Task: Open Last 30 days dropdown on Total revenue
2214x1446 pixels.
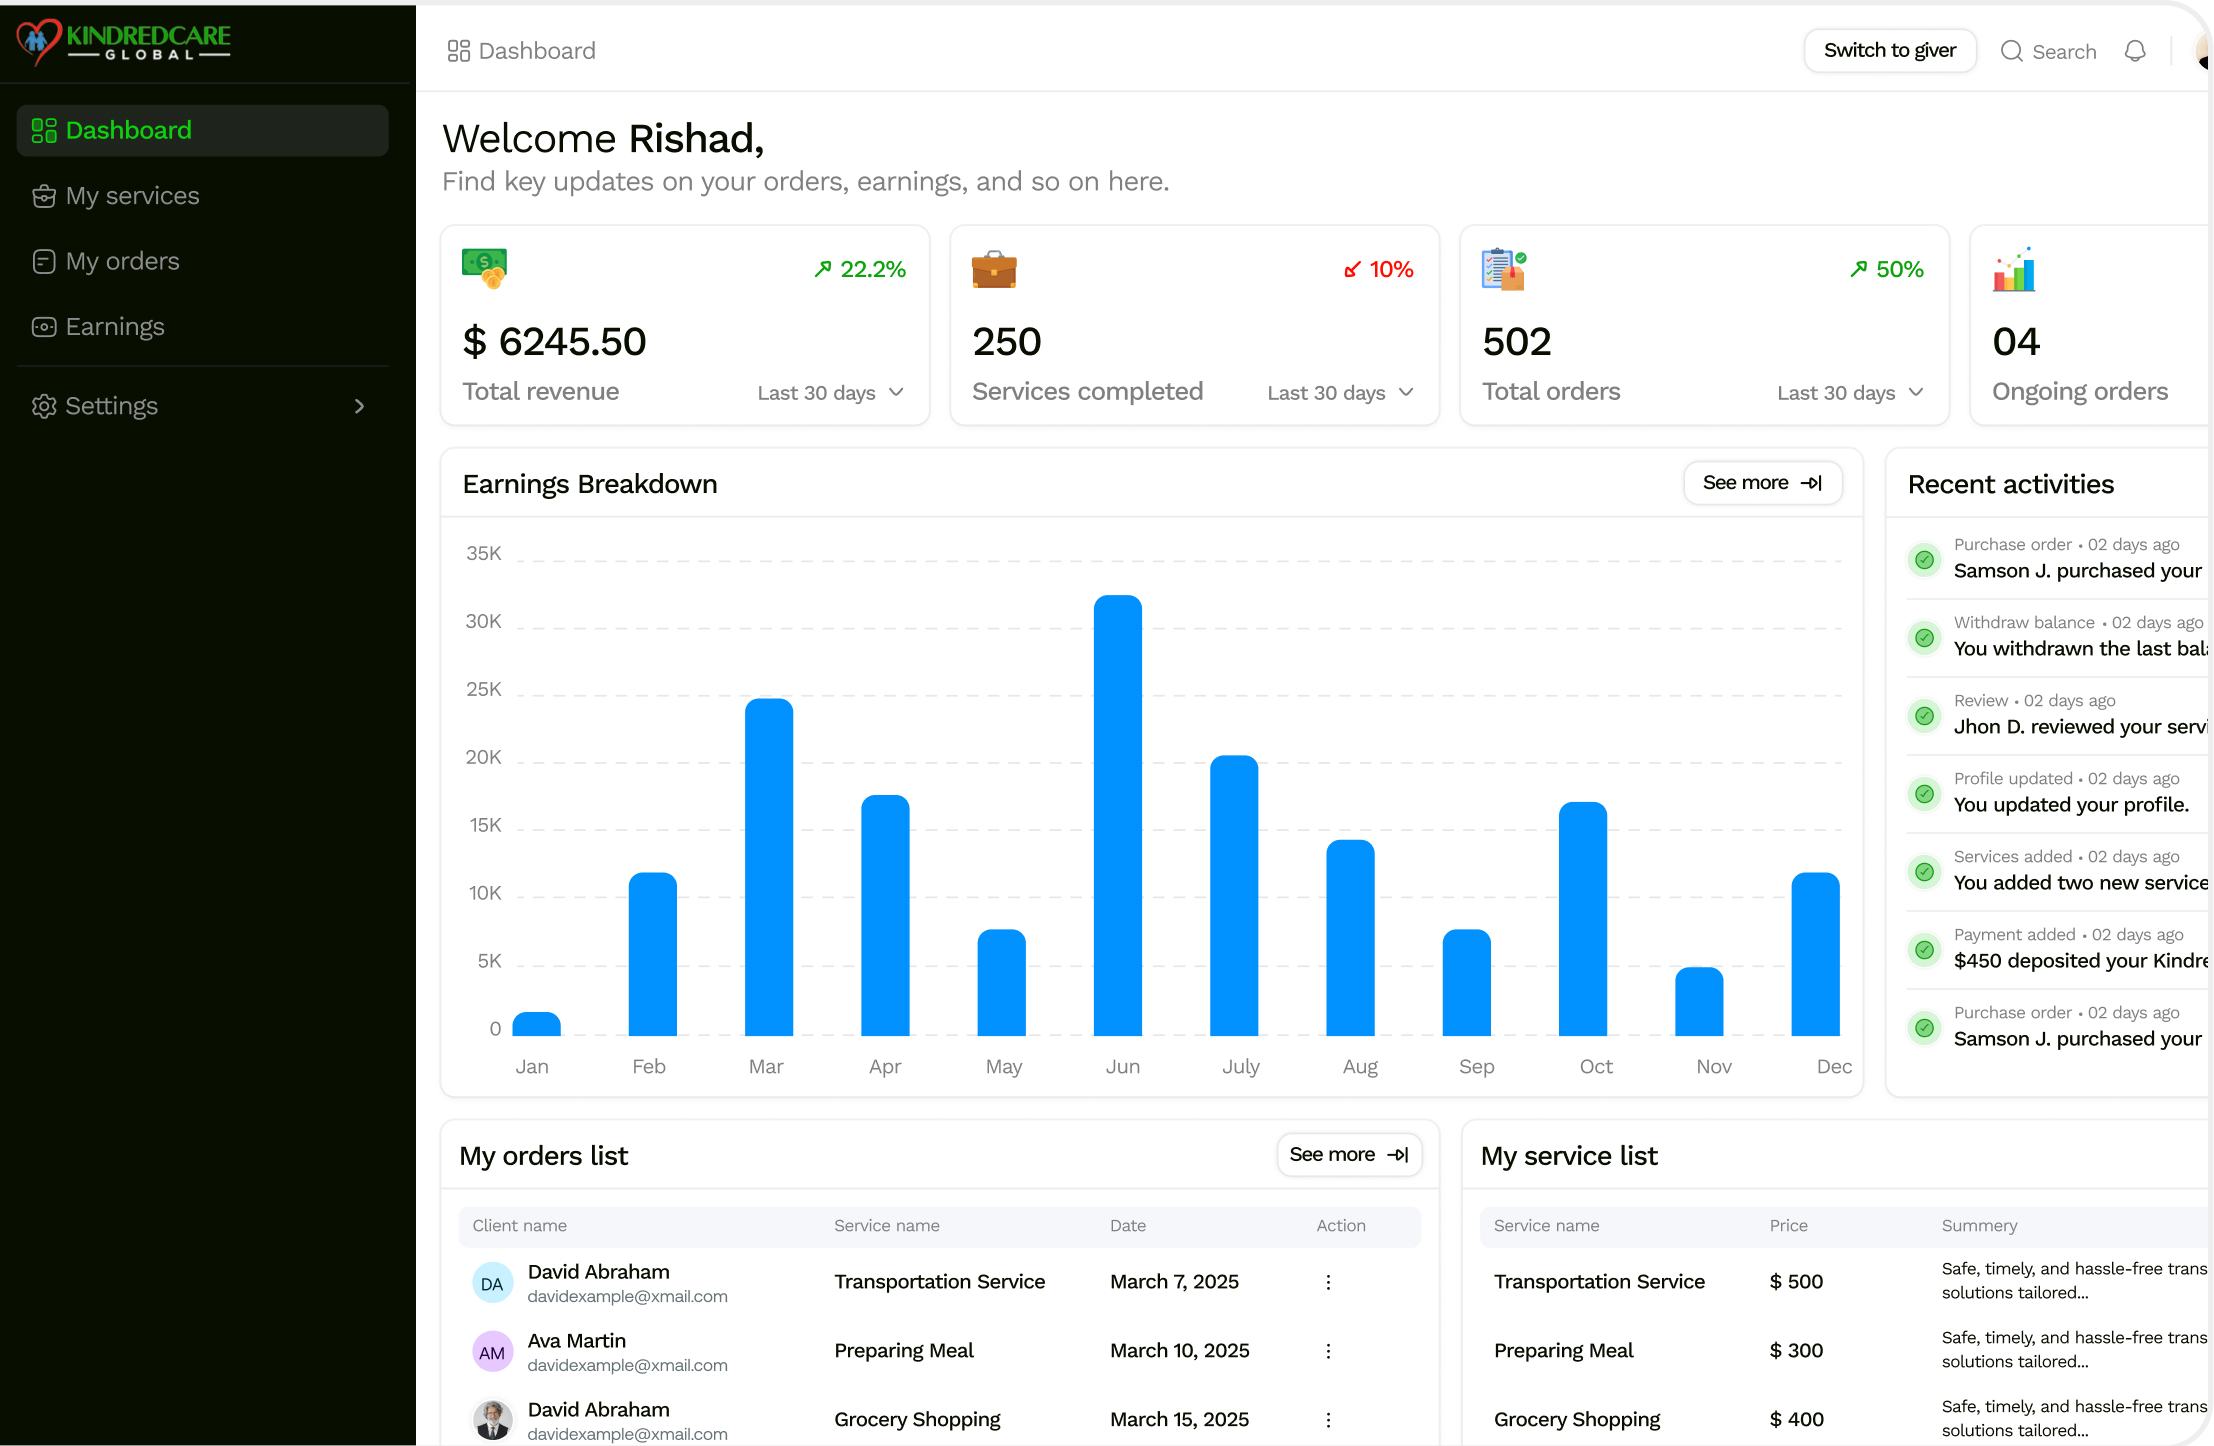Action: (830, 393)
